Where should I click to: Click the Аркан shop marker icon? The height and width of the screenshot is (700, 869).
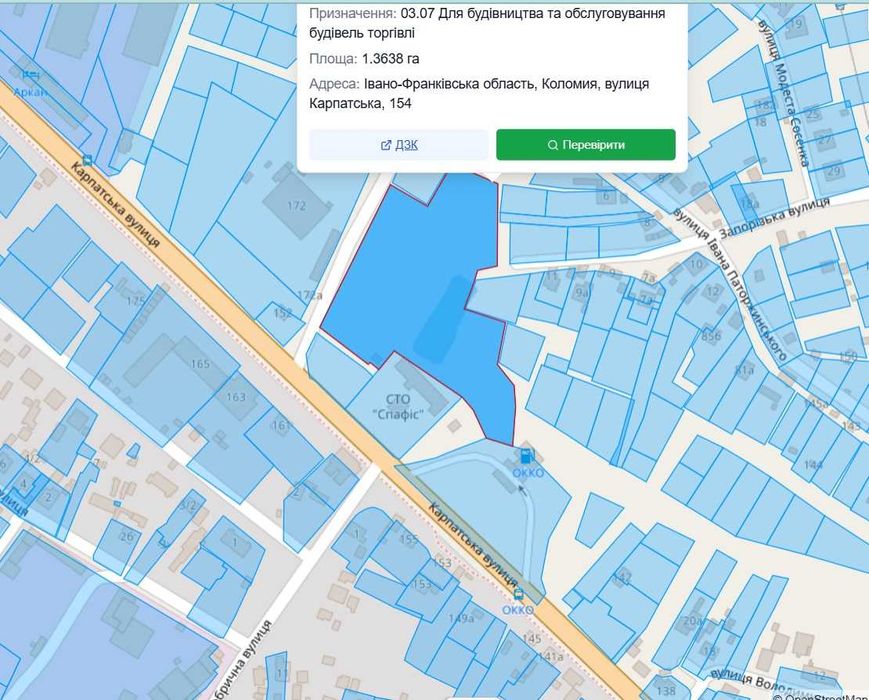[x=29, y=74]
